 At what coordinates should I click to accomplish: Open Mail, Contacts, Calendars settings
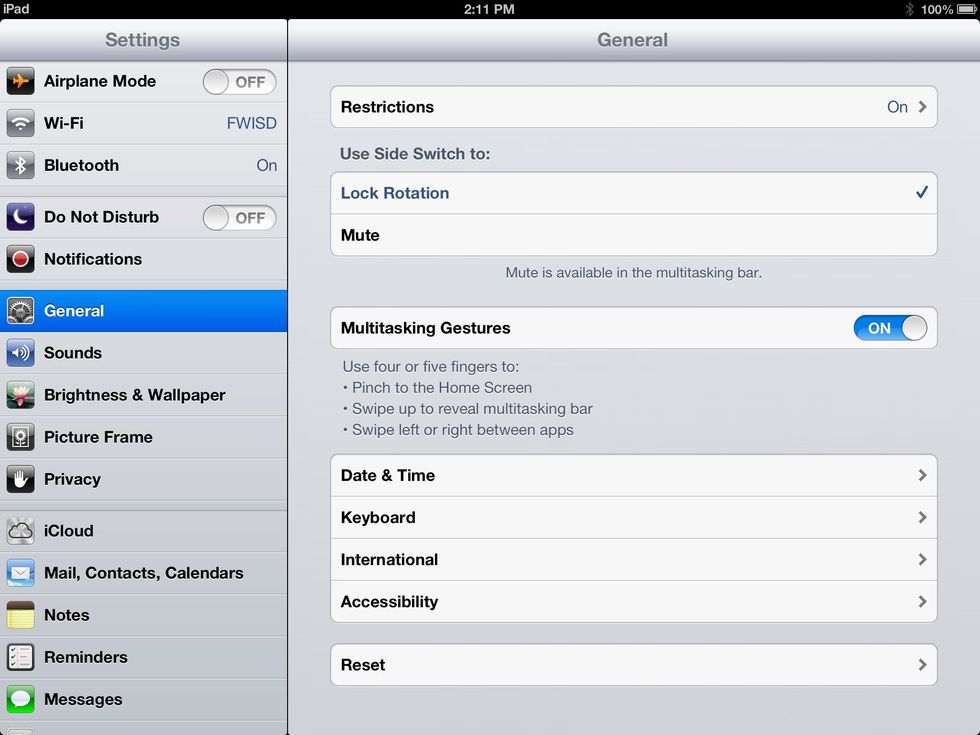point(143,573)
